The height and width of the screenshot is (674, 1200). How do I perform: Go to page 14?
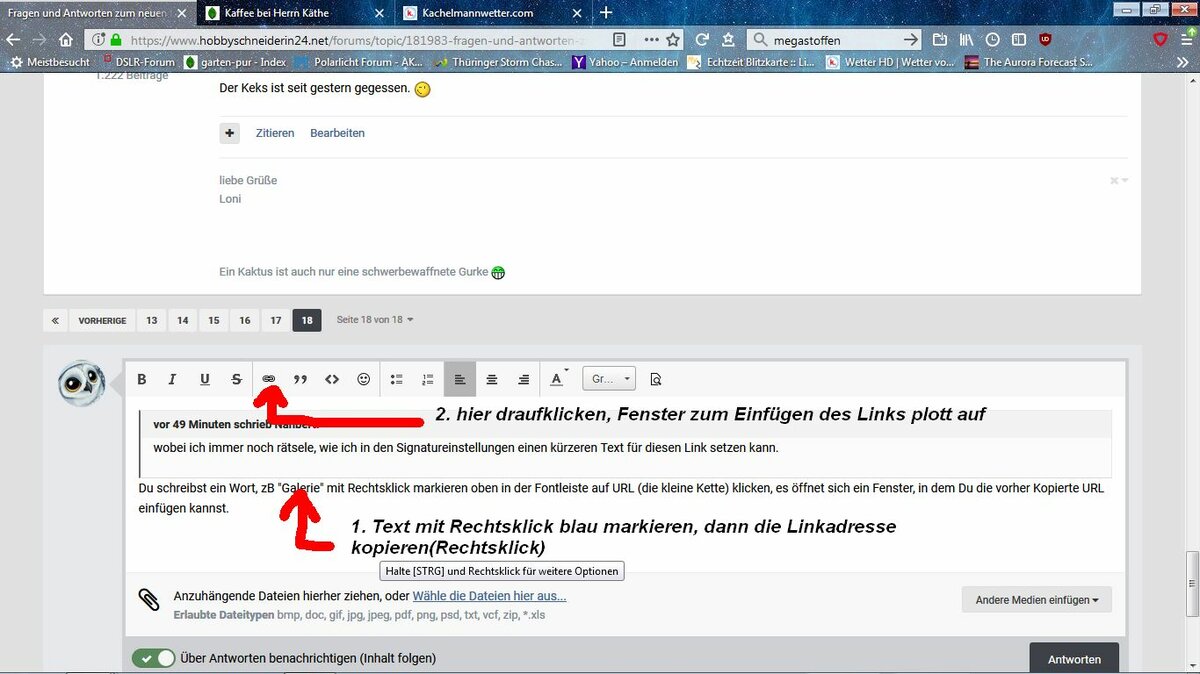pos(183,320)
